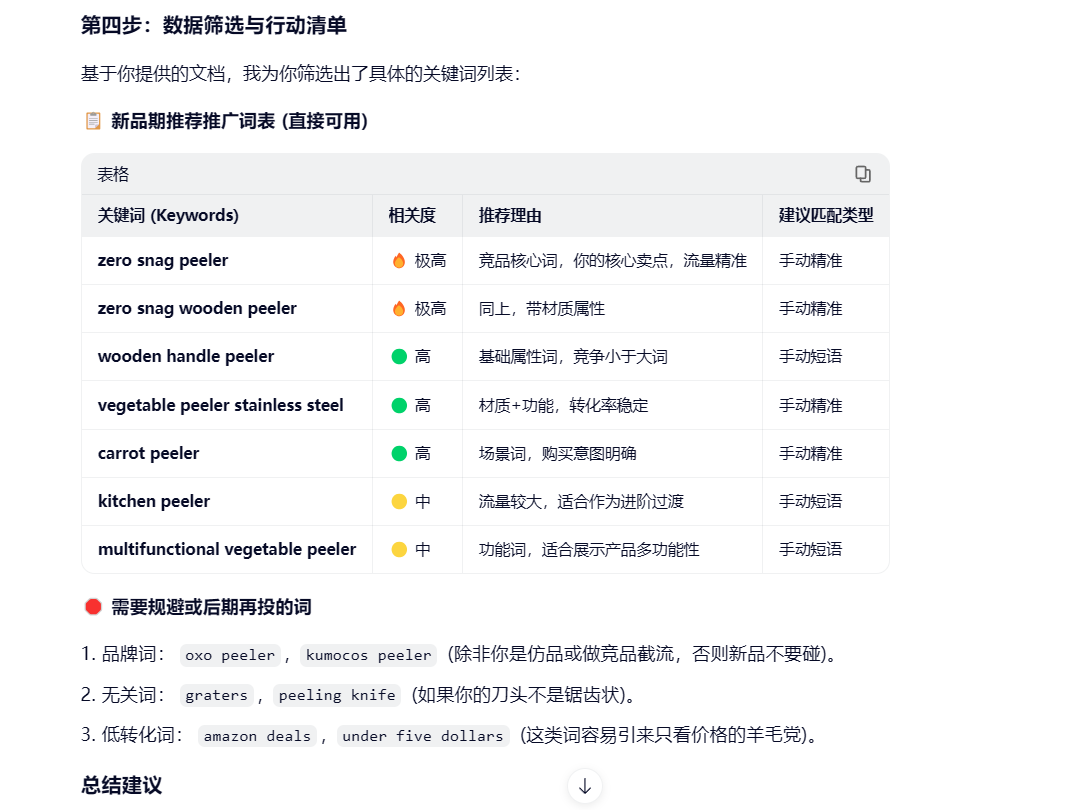The image size is (1071, 810).
Task: Click the fire icon in zero snag wooden peeler row
Action: click(x=399, y=309)
